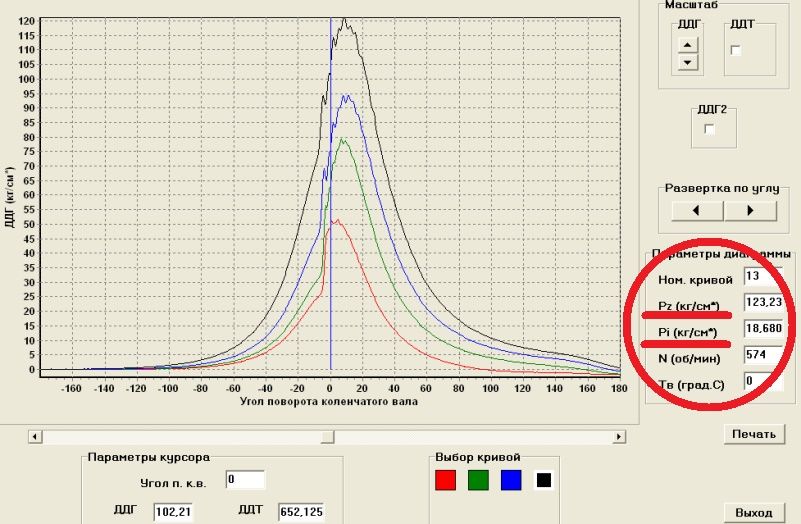Click the Pi (кг/см²) value field
Viewport: 801px width, 524px height.
(764, 328)
